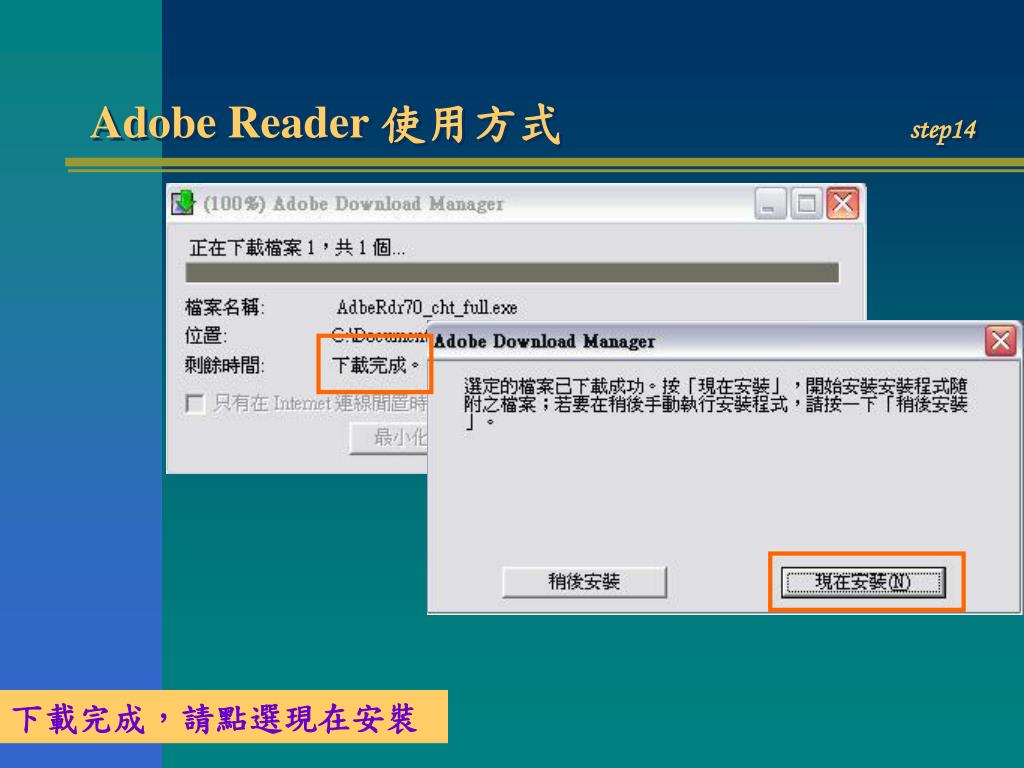Maximize the (100%) Adobe Download Manager window
Screen dimensions: 1024x768
[x=806, y=204]
